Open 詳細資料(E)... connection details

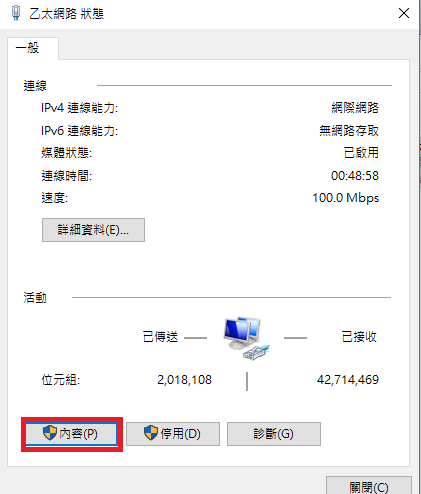pyautogui.click(x=93, y=230)
